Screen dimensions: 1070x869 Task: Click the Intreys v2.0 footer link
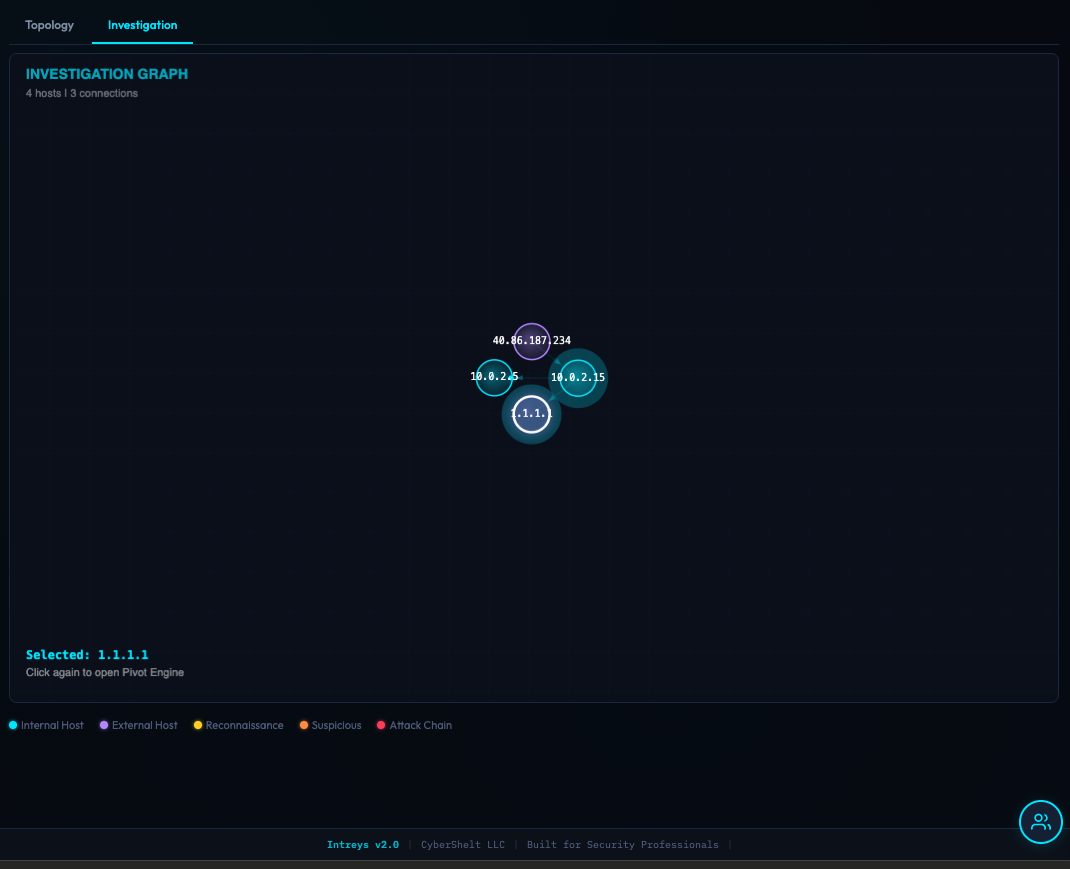coord(363,844)
